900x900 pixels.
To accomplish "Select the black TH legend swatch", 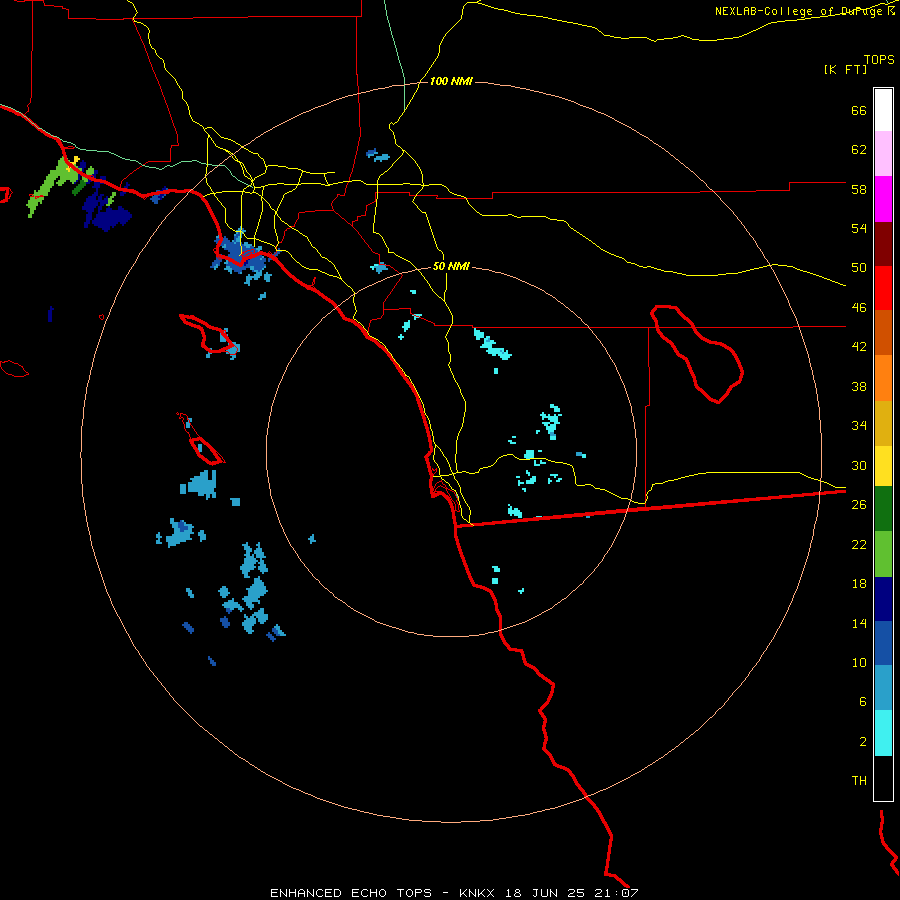I will 883,778.
